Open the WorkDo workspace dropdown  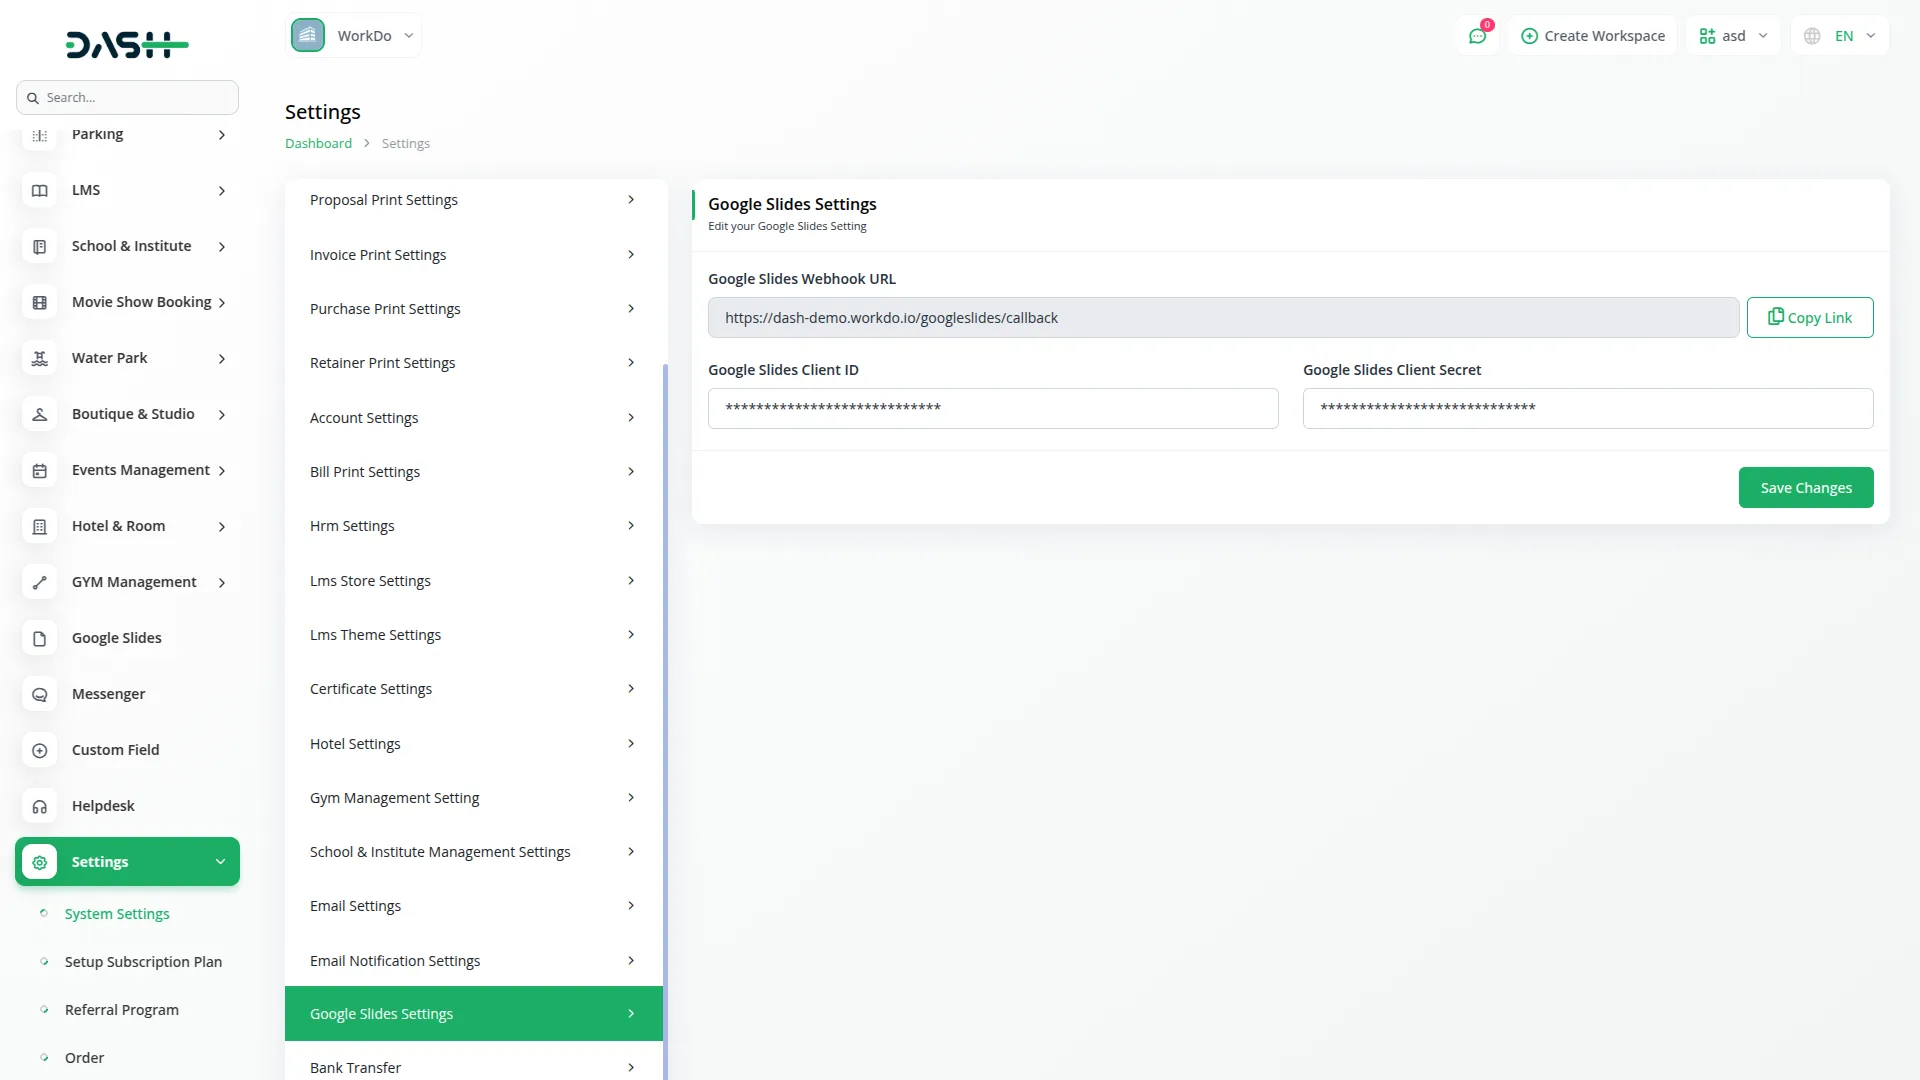(354, 35)
